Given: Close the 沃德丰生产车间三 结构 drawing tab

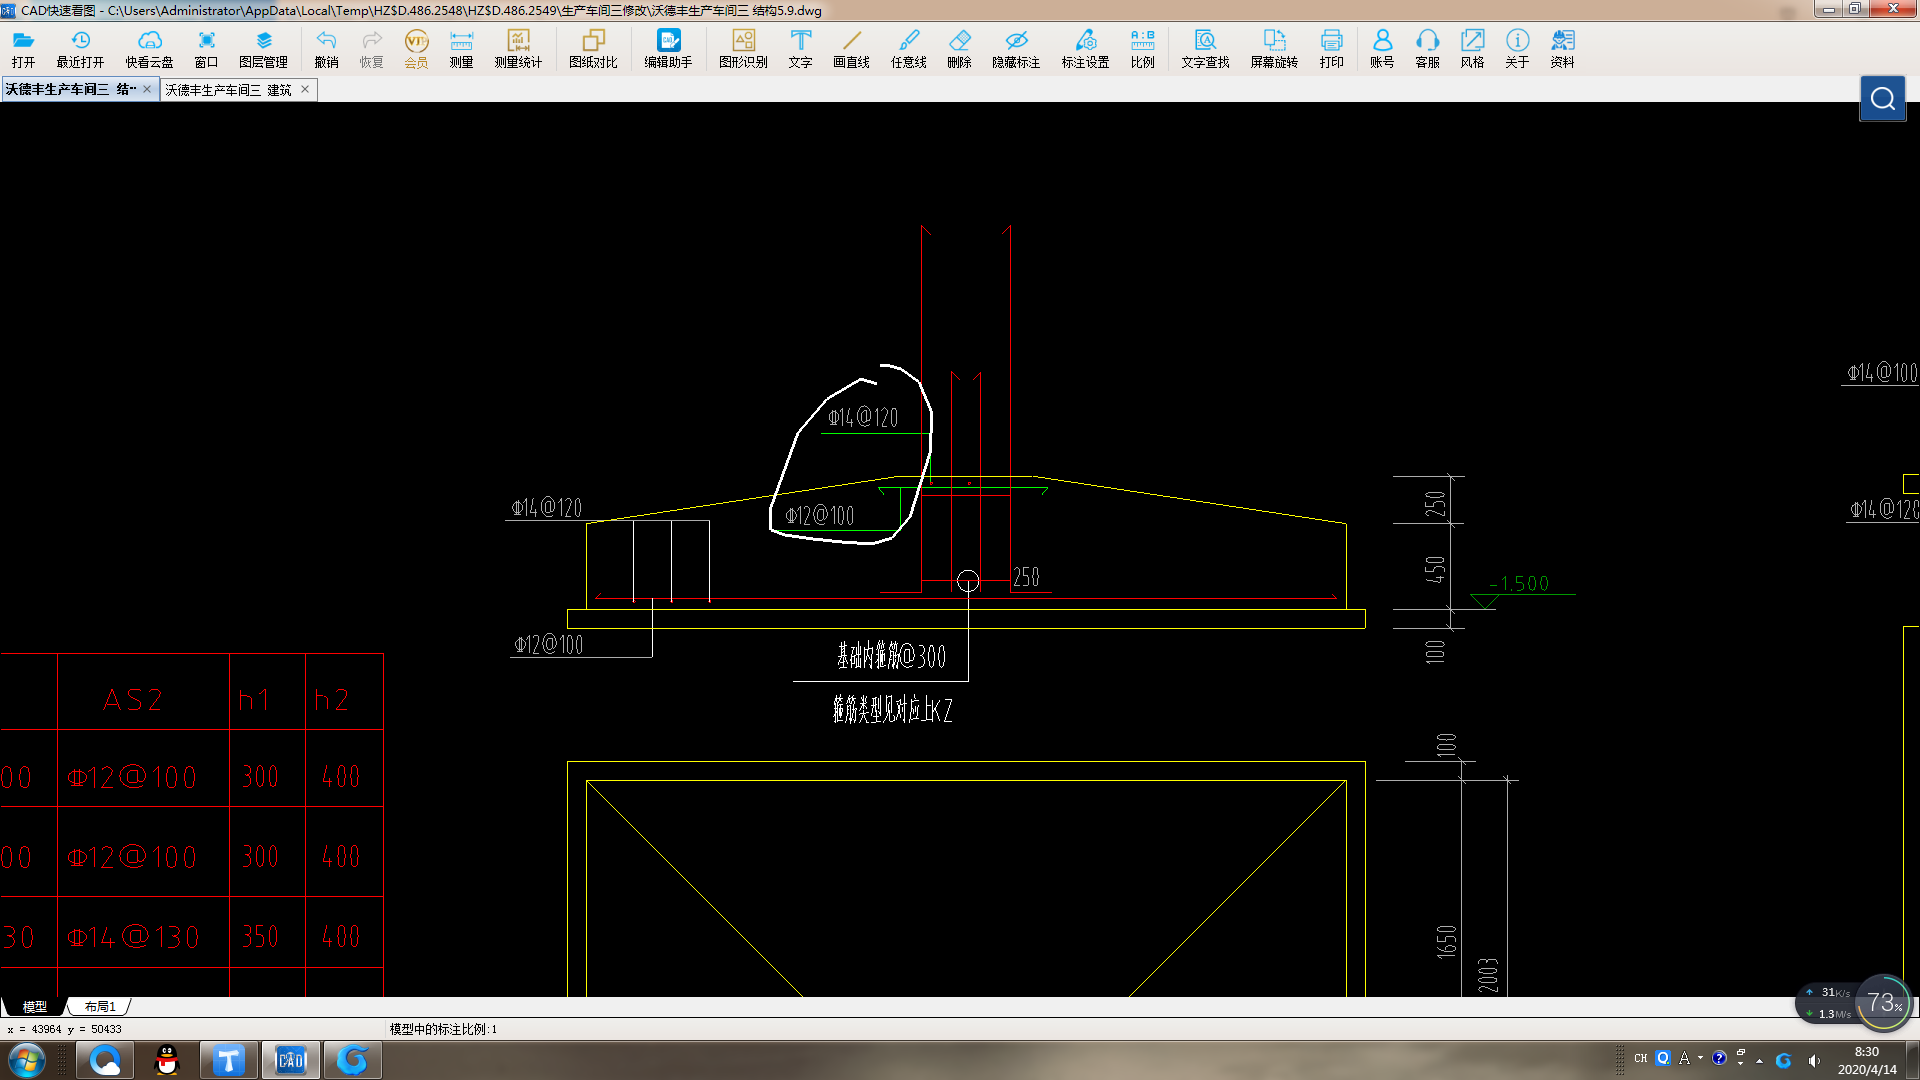Looking at the screenshot, I should pyautogui.click(x=147, y=89).
